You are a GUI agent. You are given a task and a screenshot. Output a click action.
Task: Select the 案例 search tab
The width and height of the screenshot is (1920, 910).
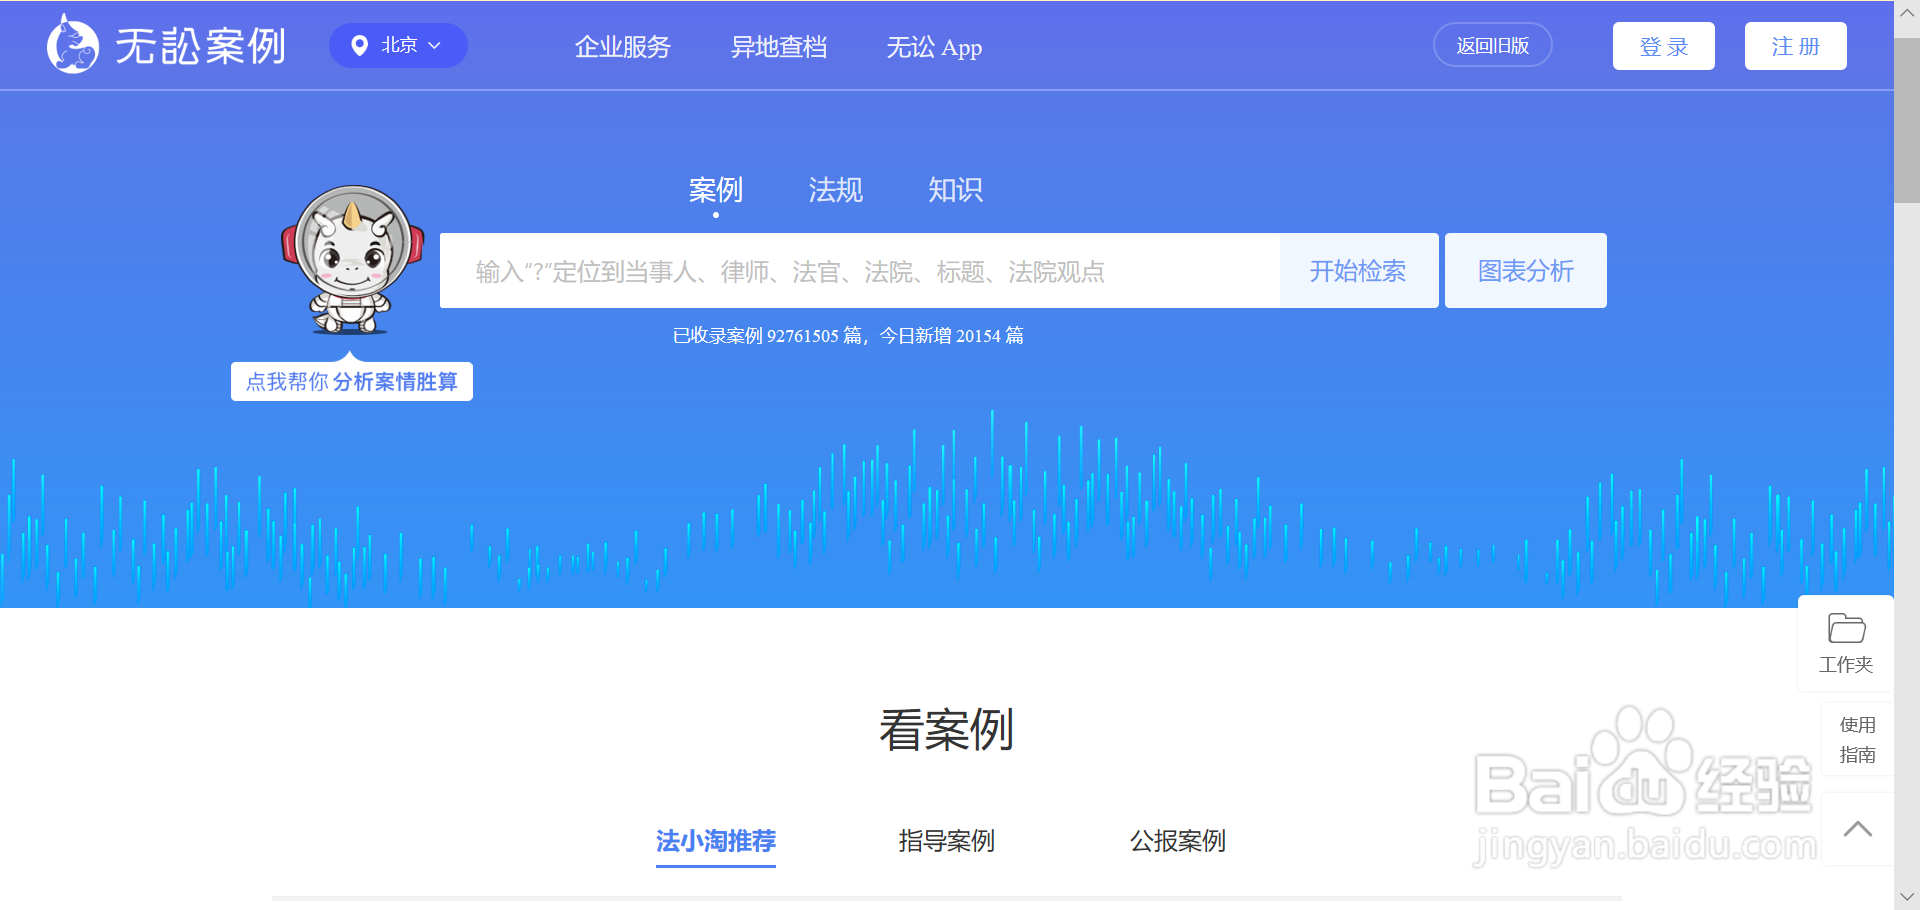(x=716, y=189)
